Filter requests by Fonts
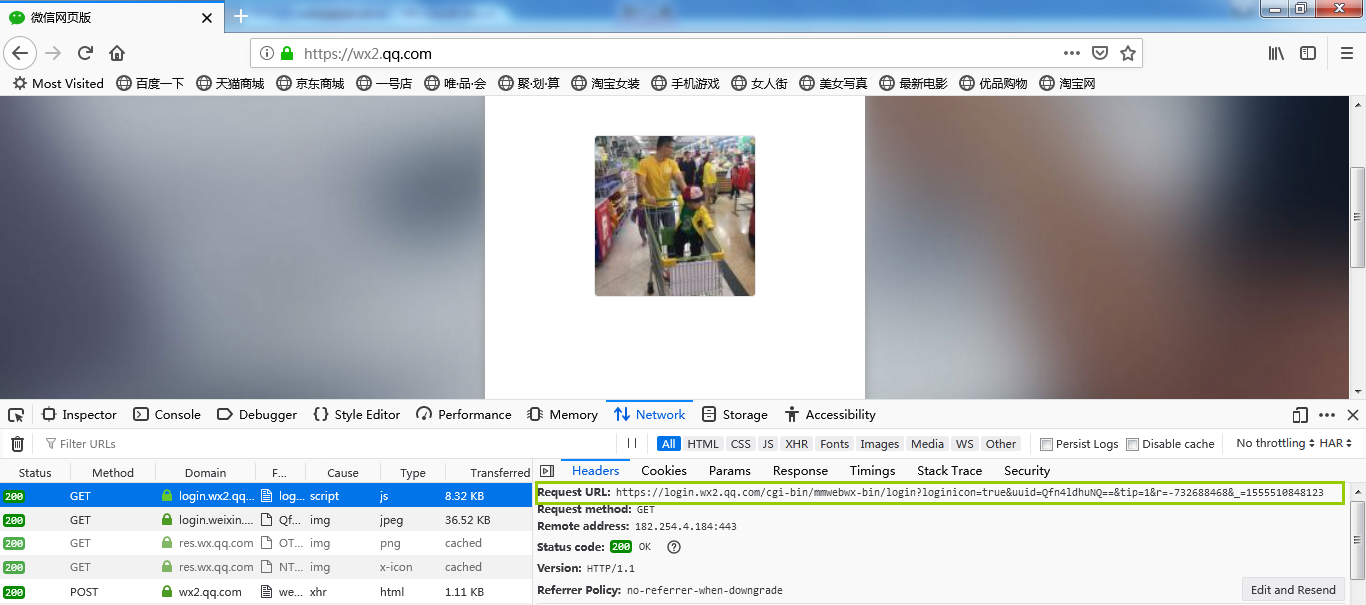This screenshot has height=605, width=1366. (834, 444)
